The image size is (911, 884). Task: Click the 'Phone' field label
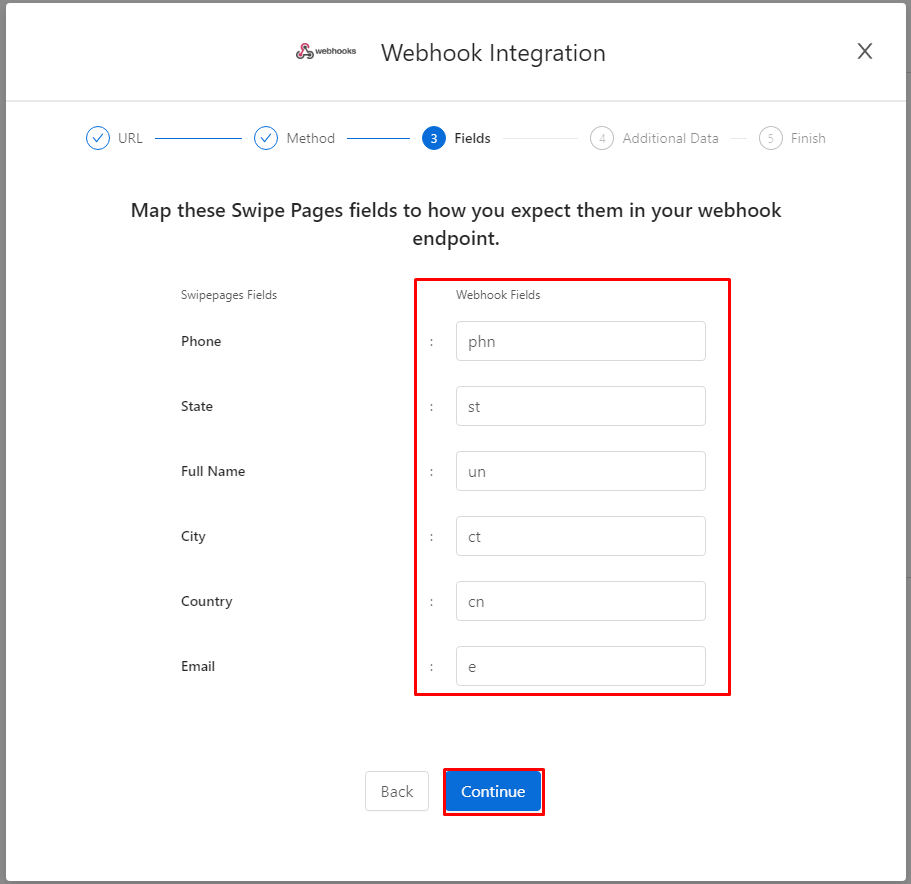[x=201, y=341]
